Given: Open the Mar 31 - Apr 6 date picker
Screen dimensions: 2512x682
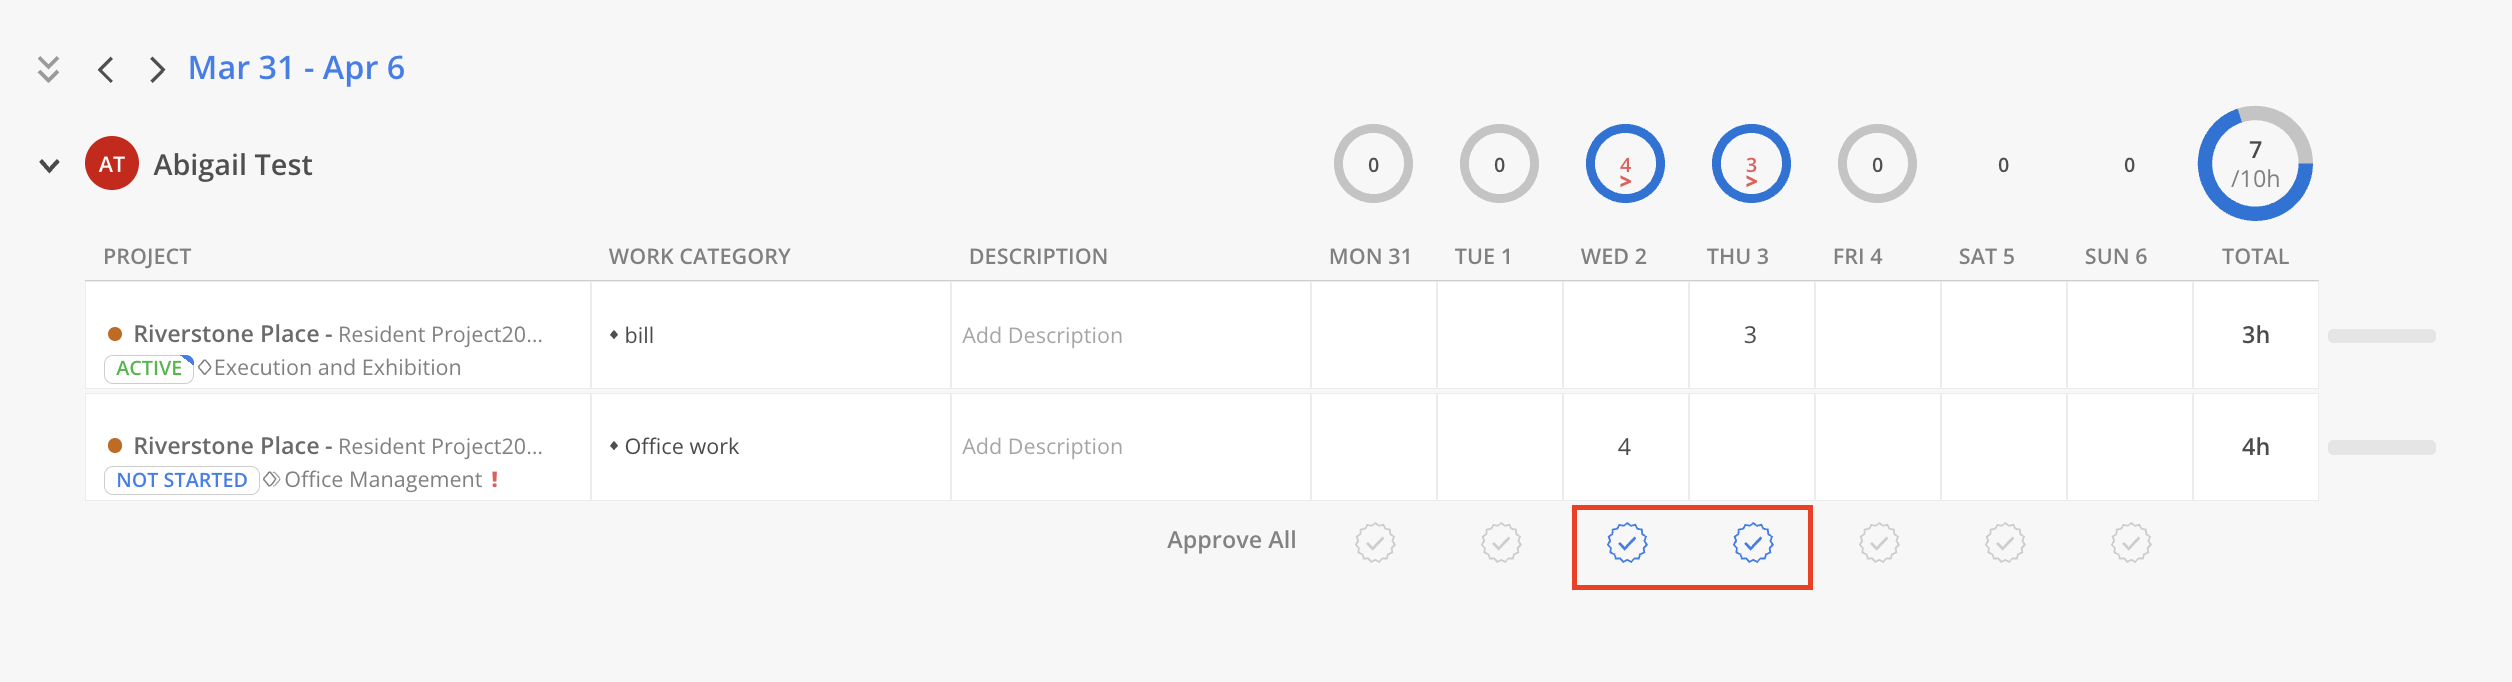Looking at the screenshot, I should coord(296,68).
